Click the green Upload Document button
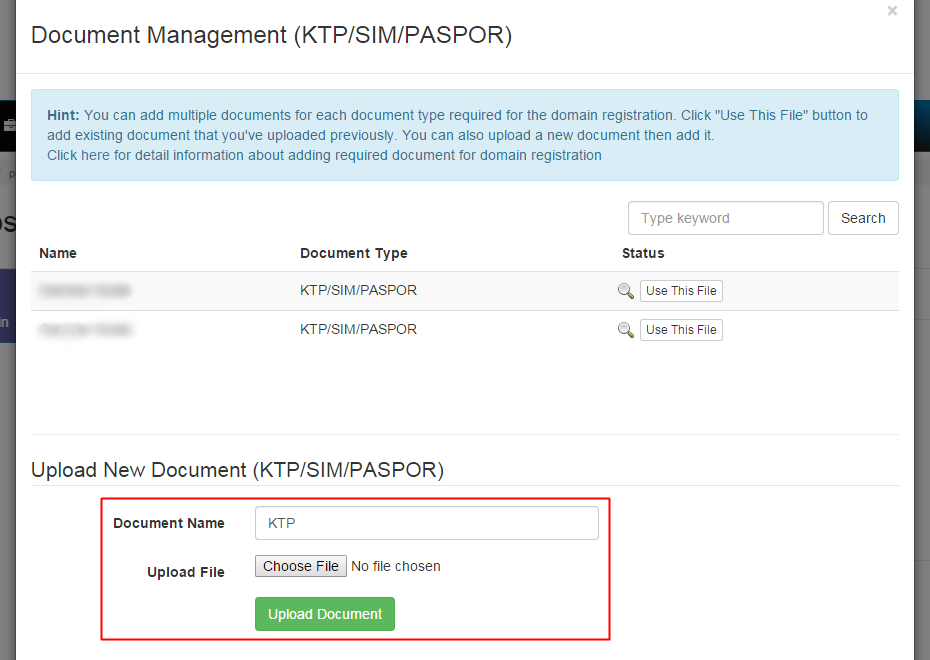Viewport: 930px width, 660px height. pyautogui.click(x=324, y=613)
